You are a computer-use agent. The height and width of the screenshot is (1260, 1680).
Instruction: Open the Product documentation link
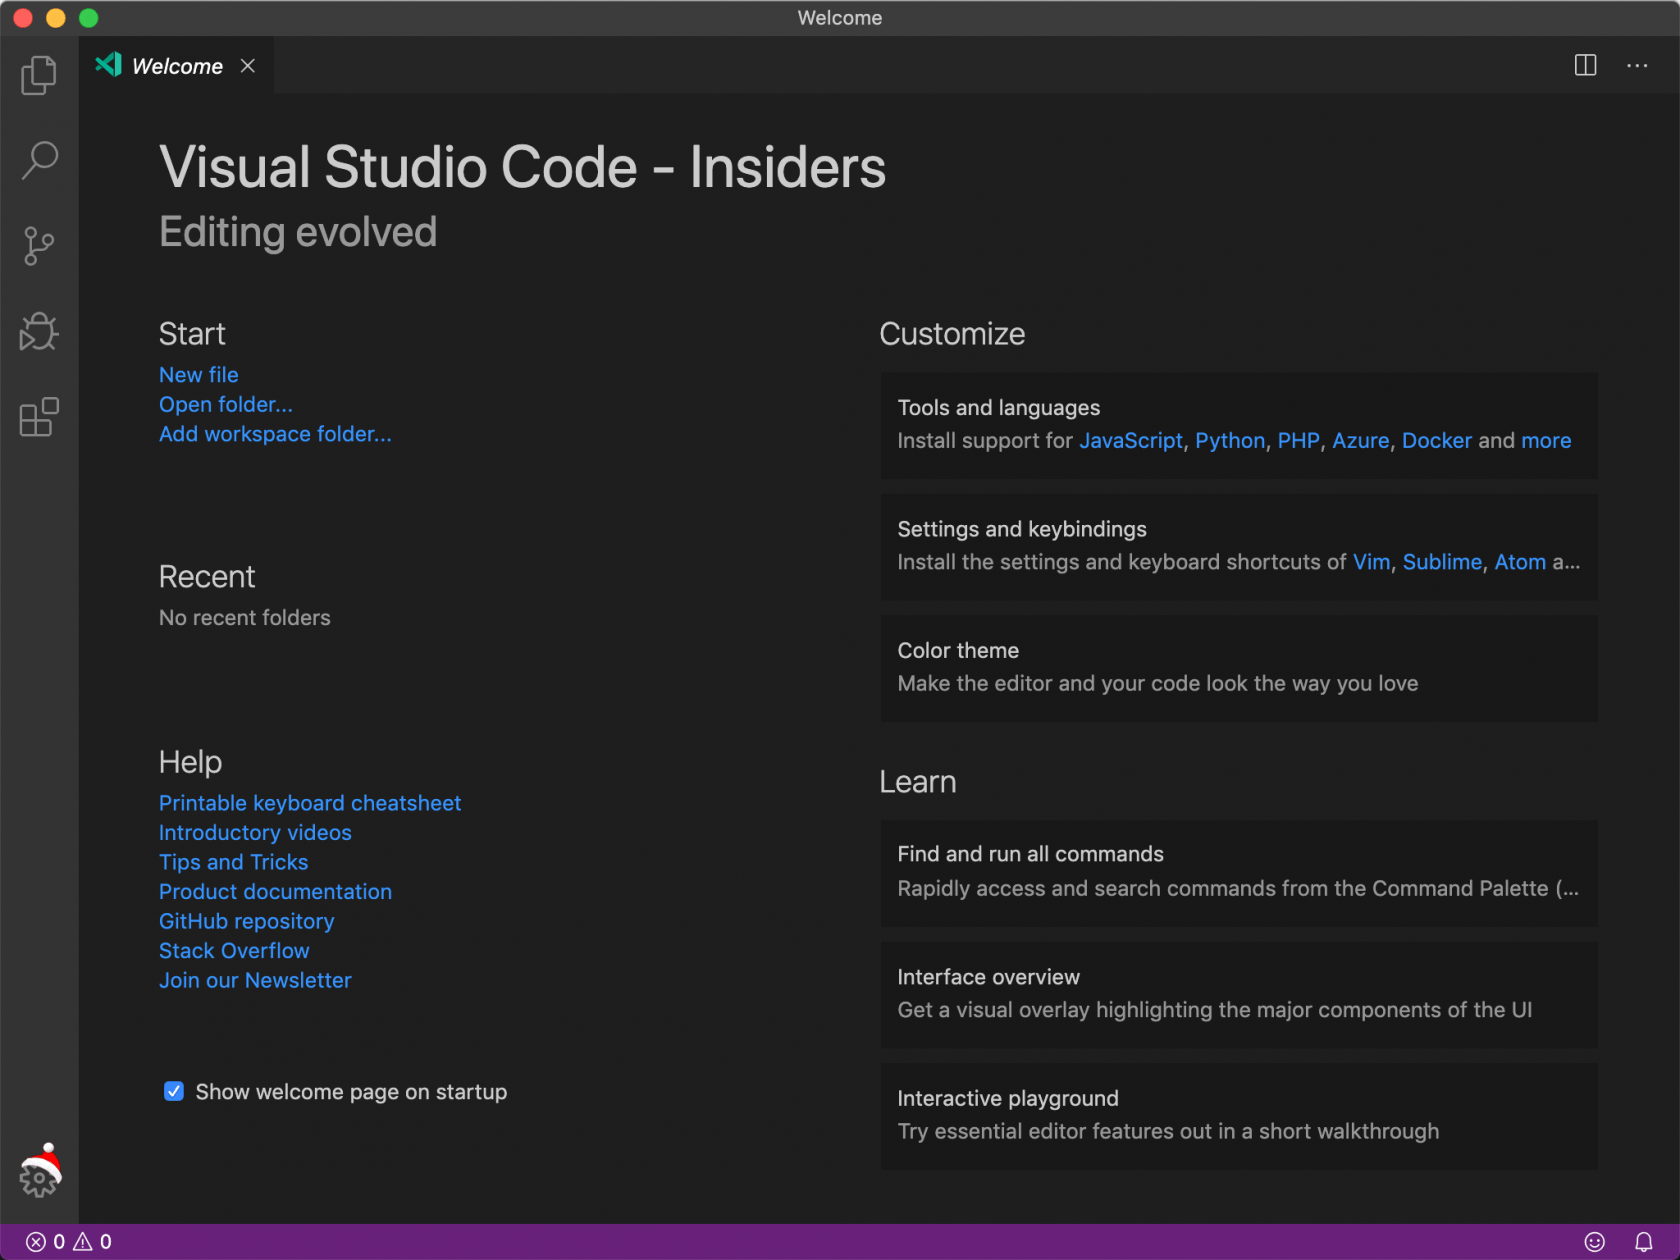[275, 891]
